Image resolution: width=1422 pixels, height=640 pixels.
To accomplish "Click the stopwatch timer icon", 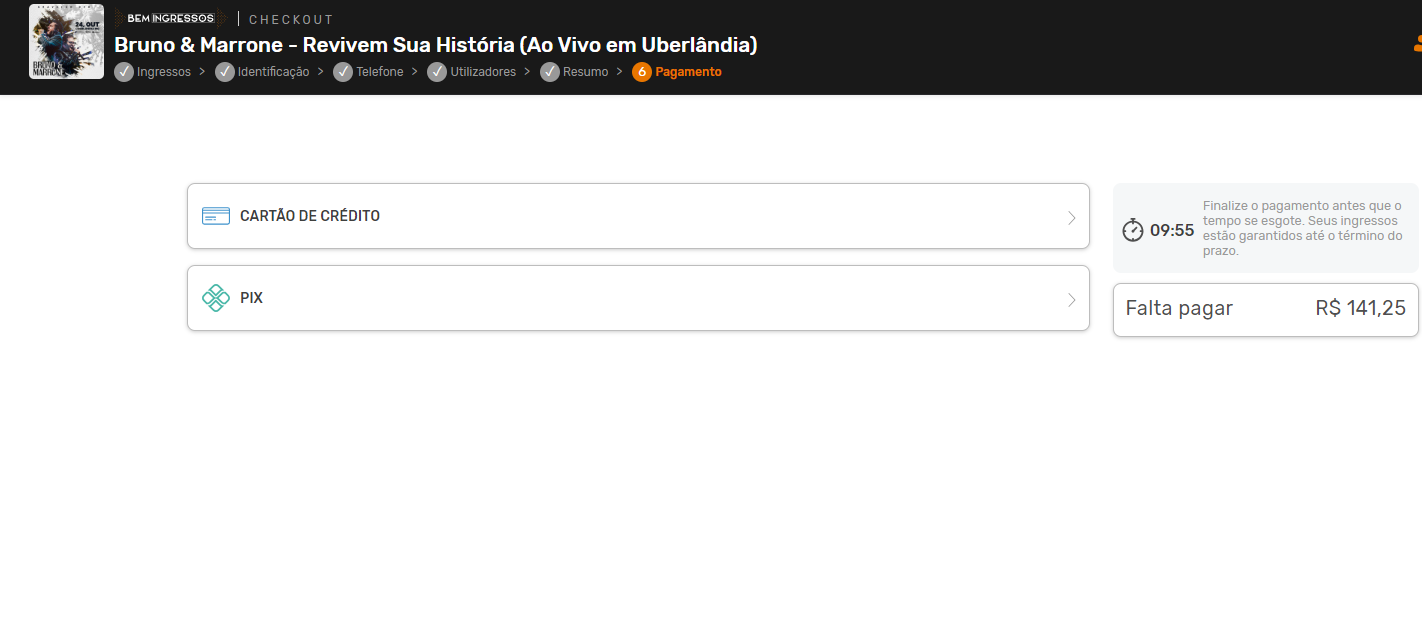I will (x=1133, y=230).
